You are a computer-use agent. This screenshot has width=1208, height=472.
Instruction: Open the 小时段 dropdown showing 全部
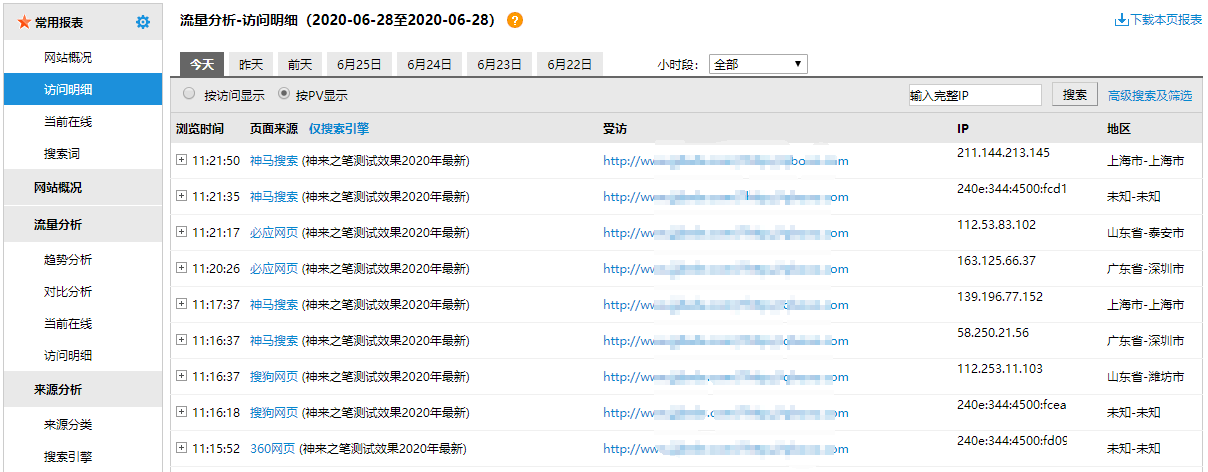[757, 64]
